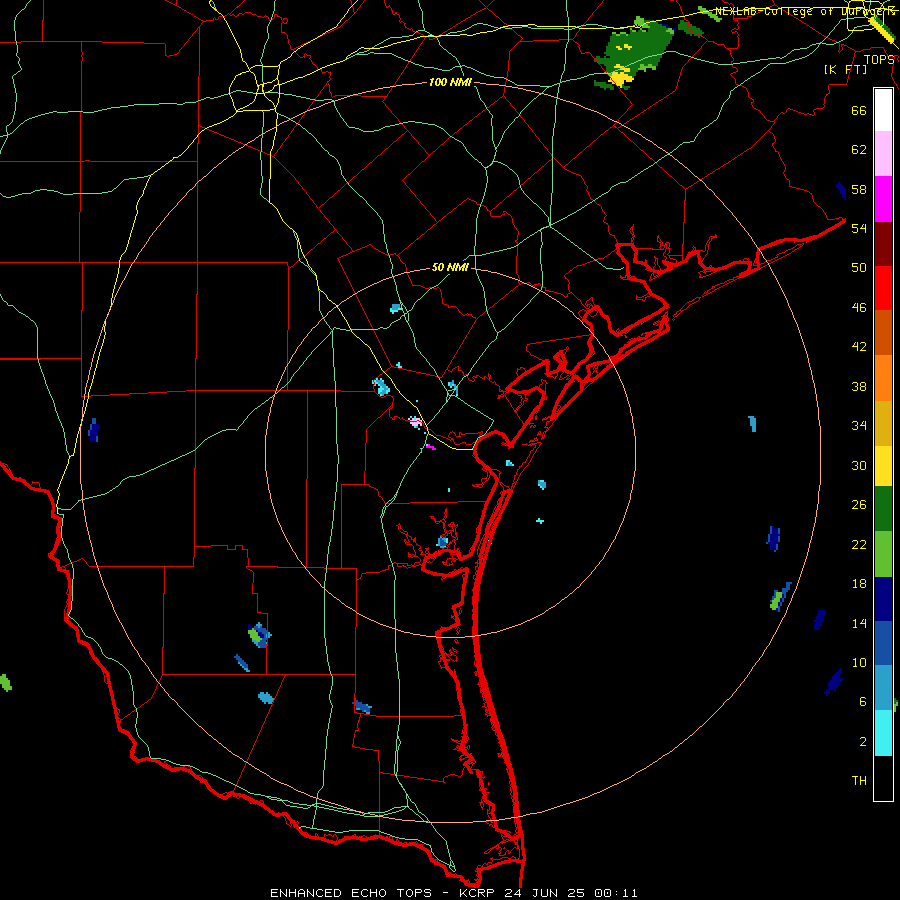Viewport: 900px width, 900px height.
Task: Click the light pink legend swatch
Action: click(x=883, y=153)
